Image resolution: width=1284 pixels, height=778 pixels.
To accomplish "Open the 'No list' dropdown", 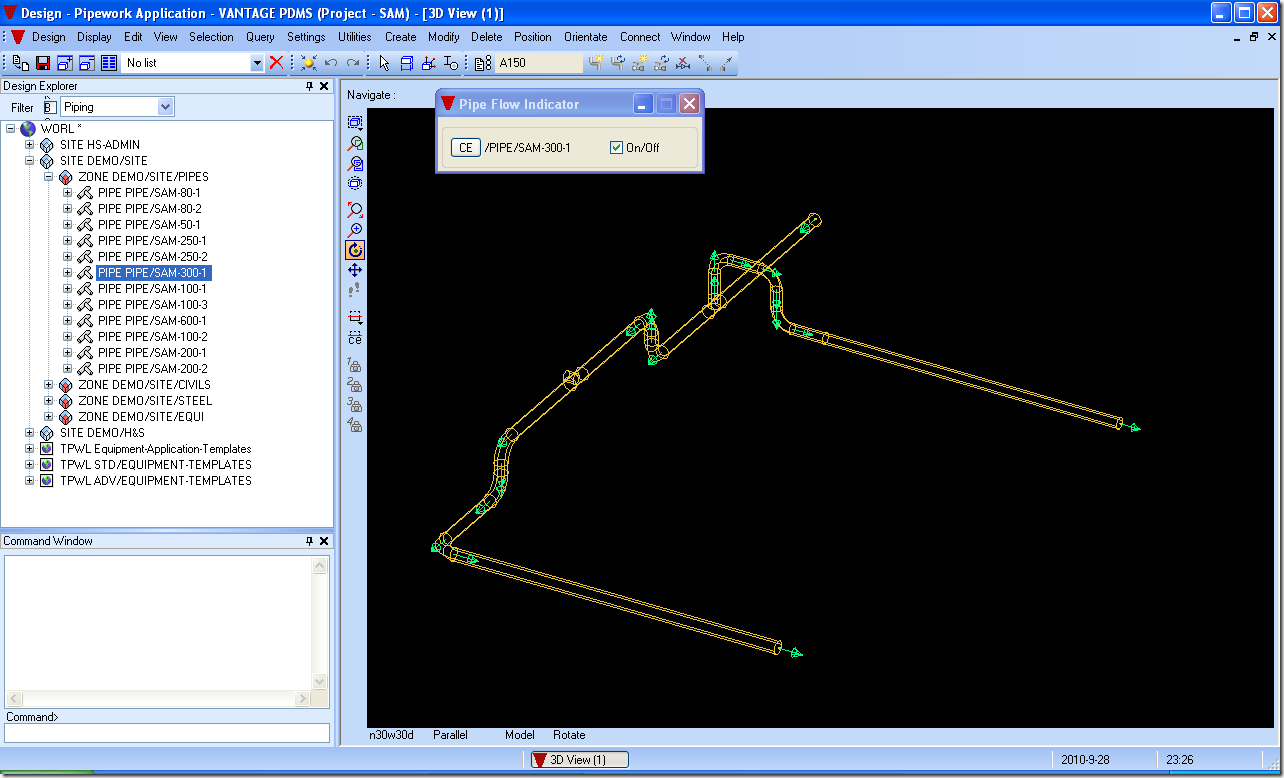I will point(257,63).
